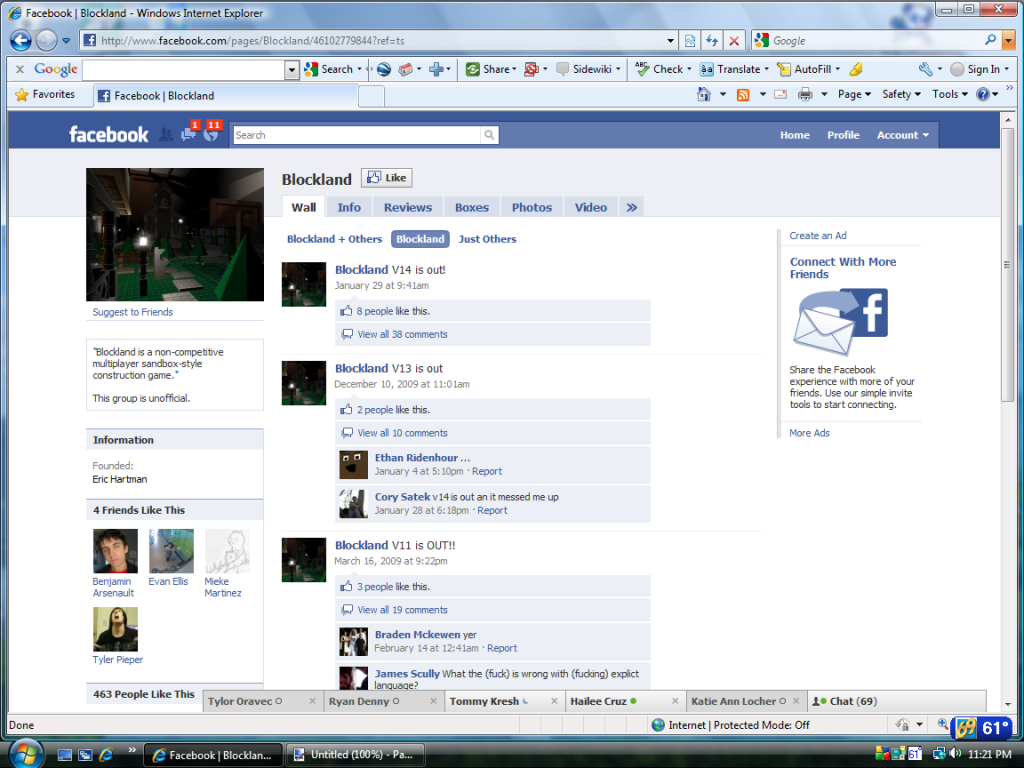
Task: Click the Internet Explorer Quick Launch icon
Action: point(106,755)
